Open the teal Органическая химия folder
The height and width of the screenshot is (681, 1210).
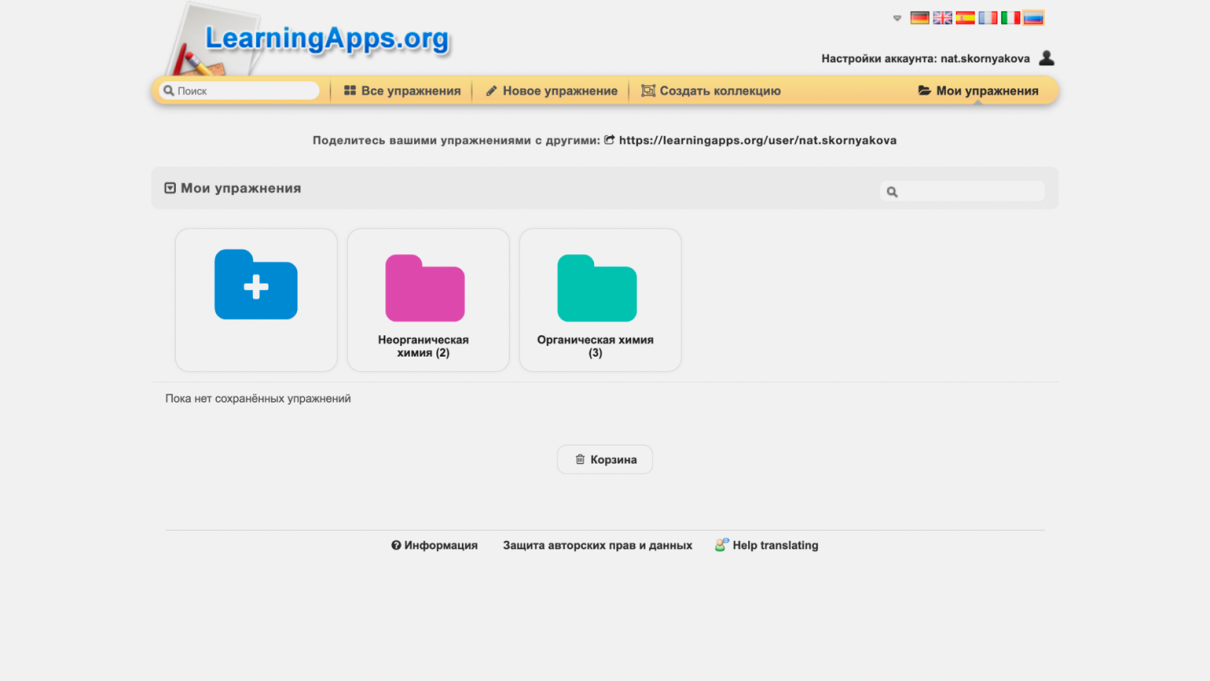597,289
